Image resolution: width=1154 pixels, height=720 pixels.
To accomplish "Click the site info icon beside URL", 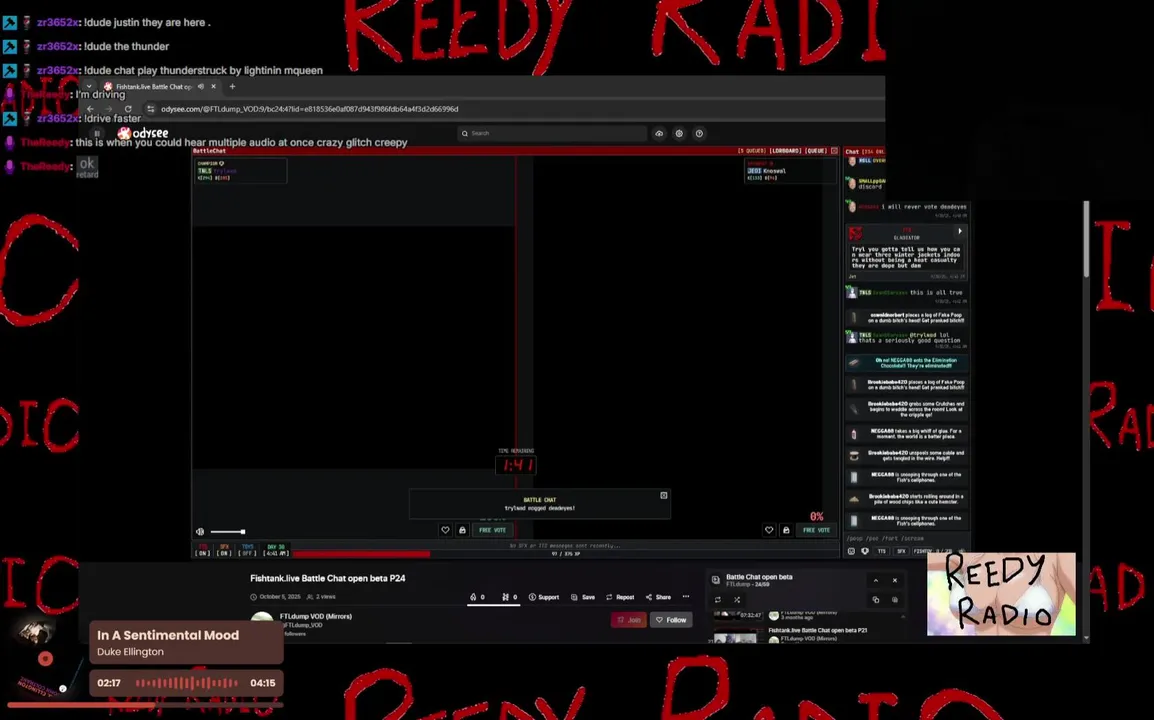I will [x=150, y=109].
